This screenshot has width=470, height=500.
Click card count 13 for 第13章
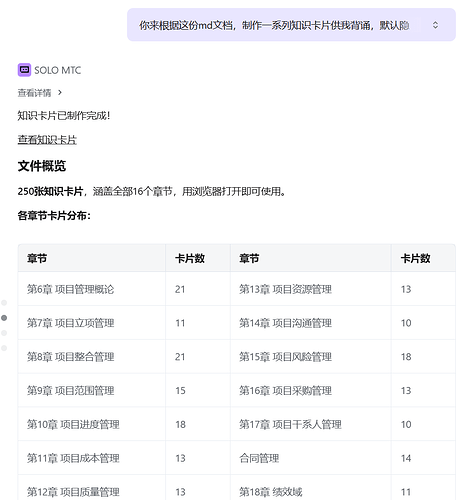[406, 289]
